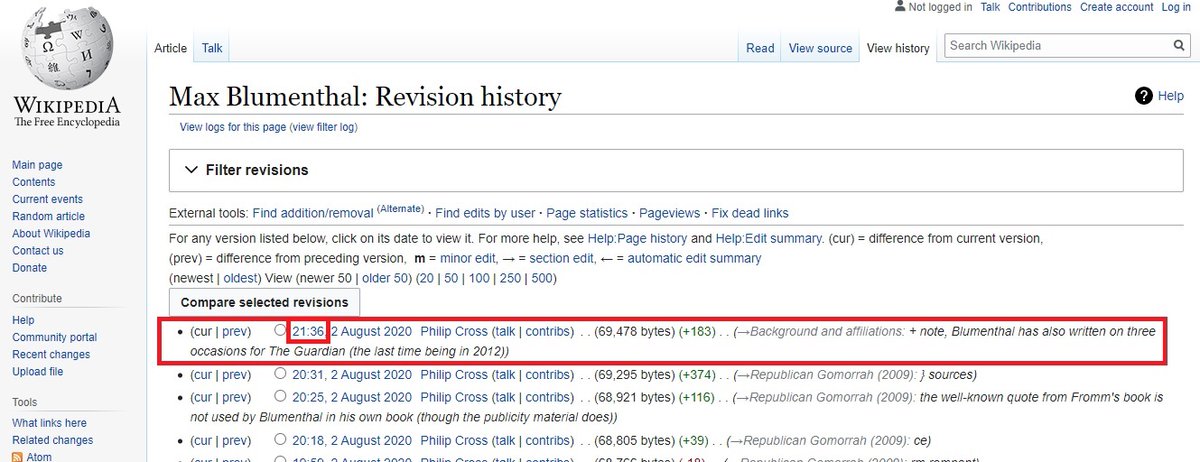Click the Help question mark icon
The height and width of the screenshot is (462, 1200).
pyautogui.click(x=1144, y=96)
